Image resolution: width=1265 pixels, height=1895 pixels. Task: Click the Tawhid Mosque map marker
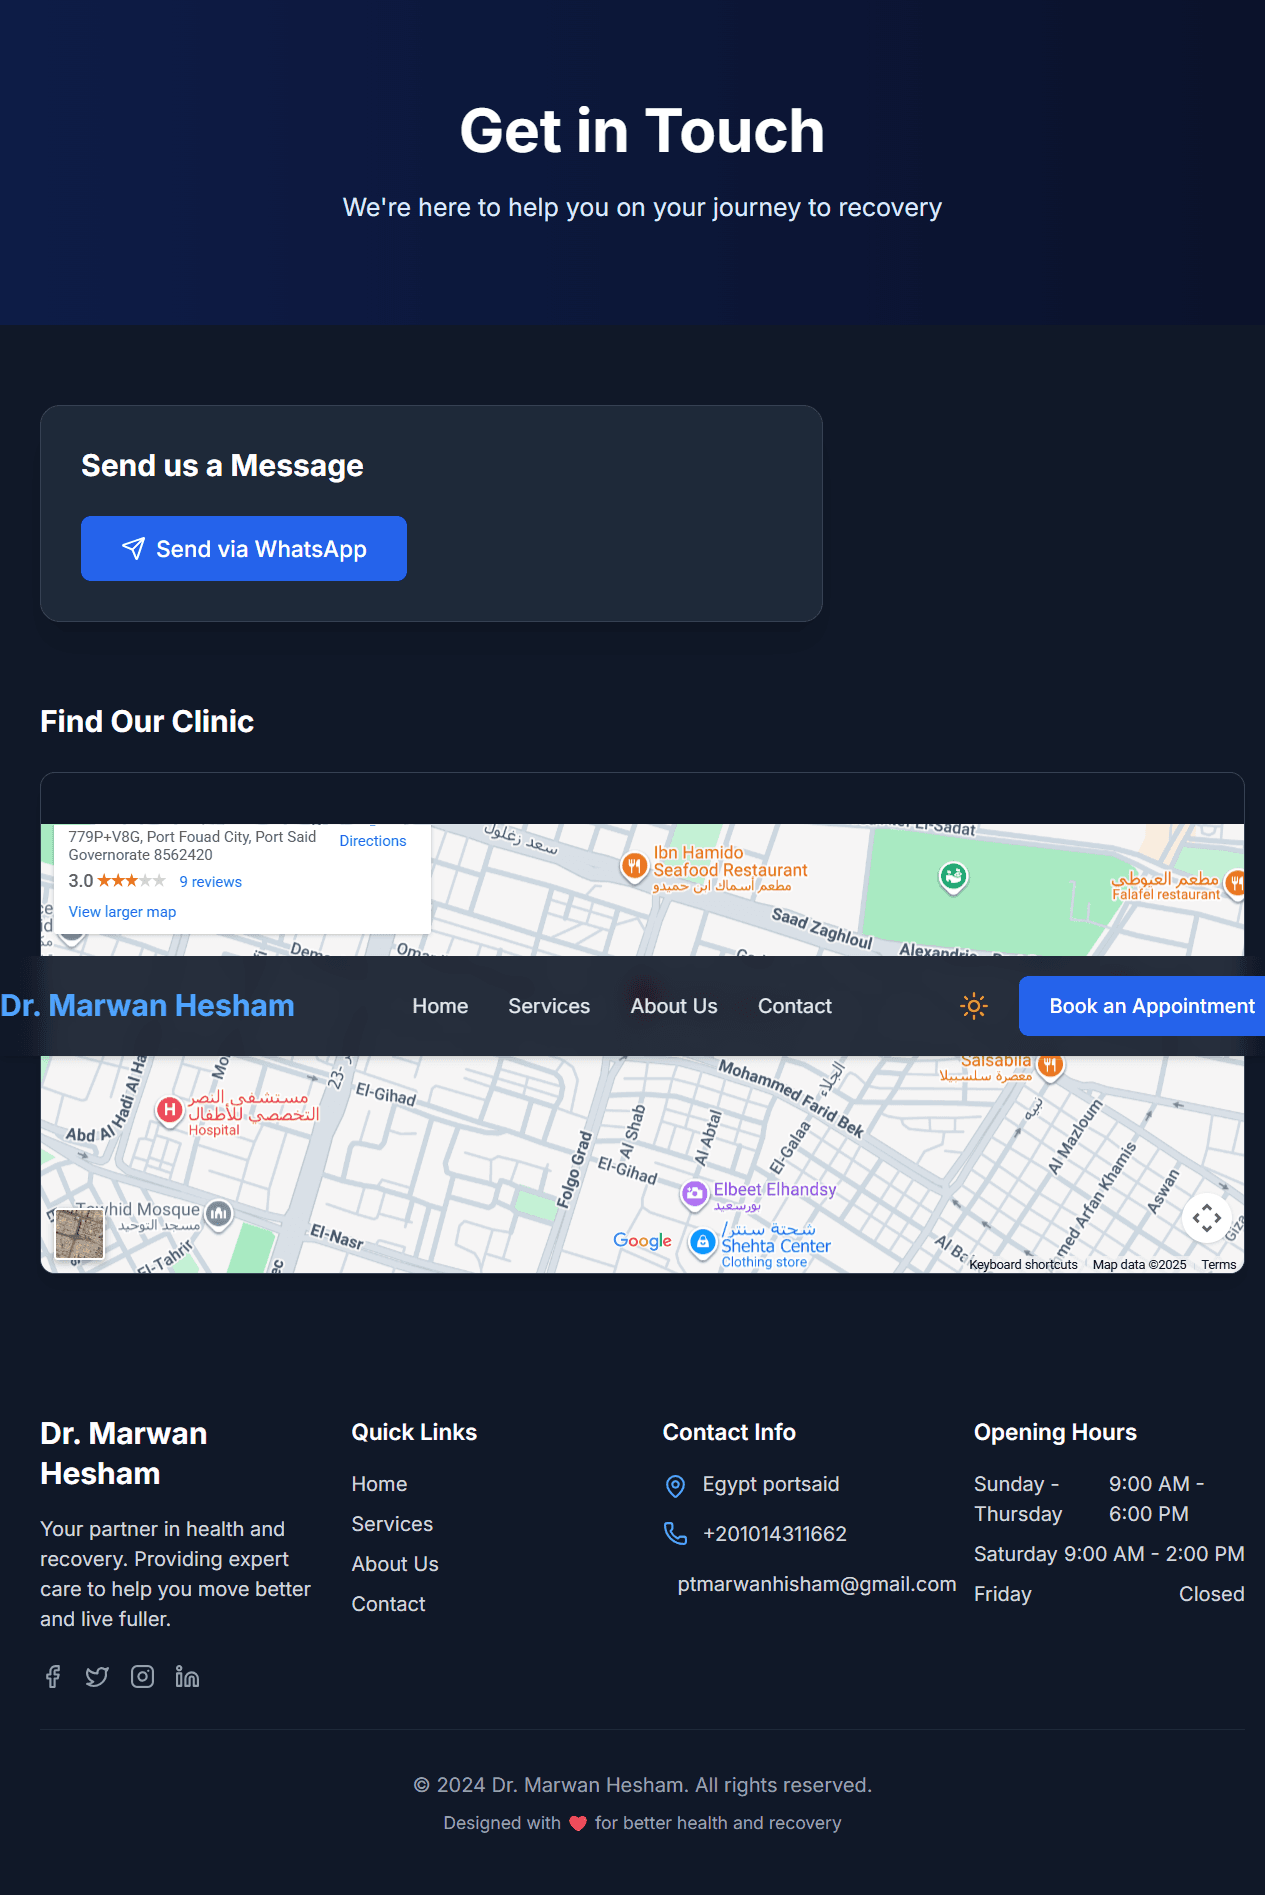(x=219, y=1214)
